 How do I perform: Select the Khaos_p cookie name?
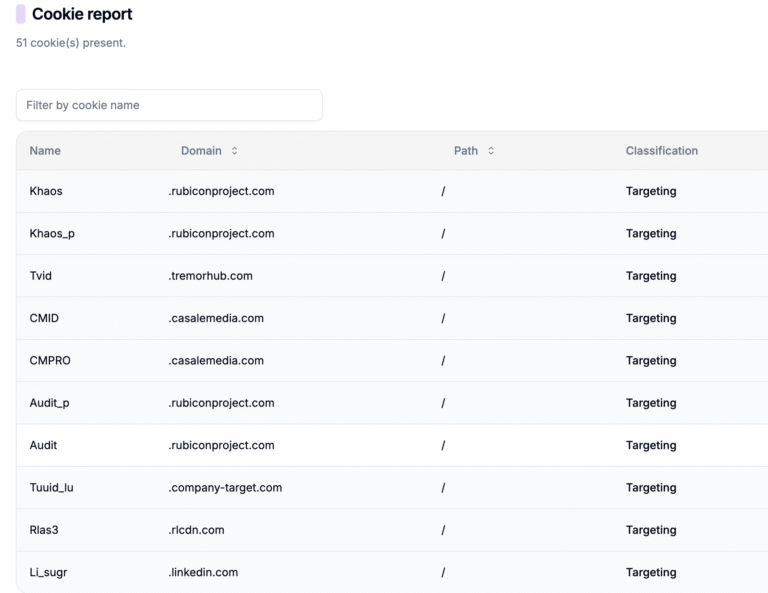point(52,234)
